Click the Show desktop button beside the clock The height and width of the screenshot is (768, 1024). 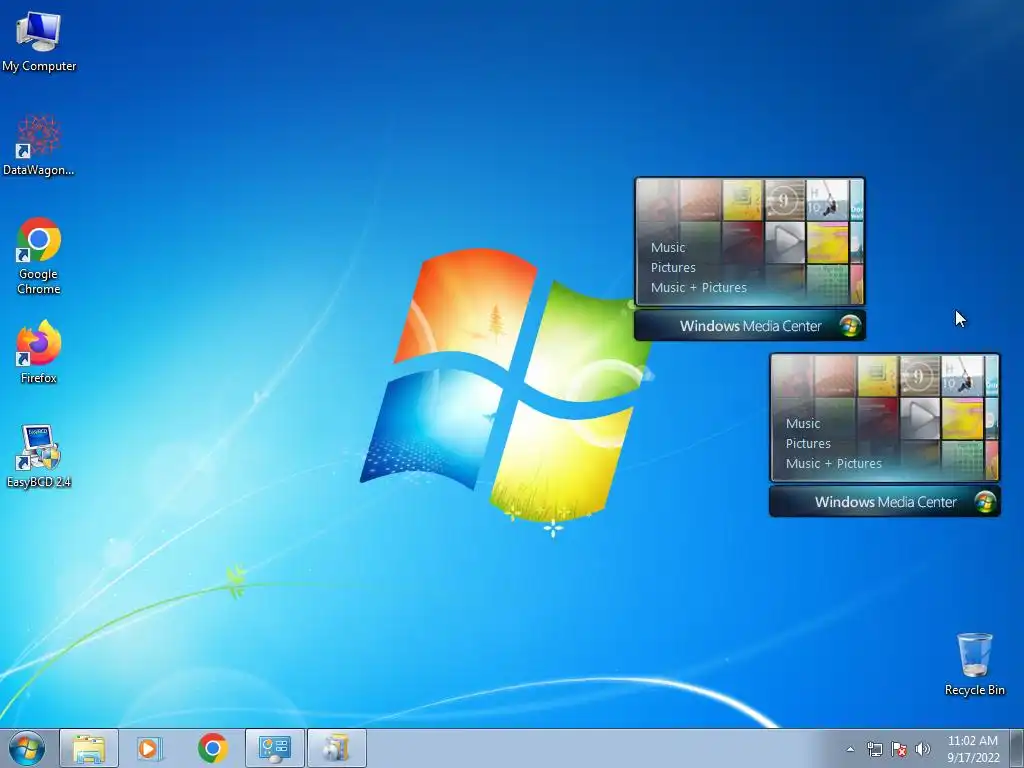tap(1017, 748)
